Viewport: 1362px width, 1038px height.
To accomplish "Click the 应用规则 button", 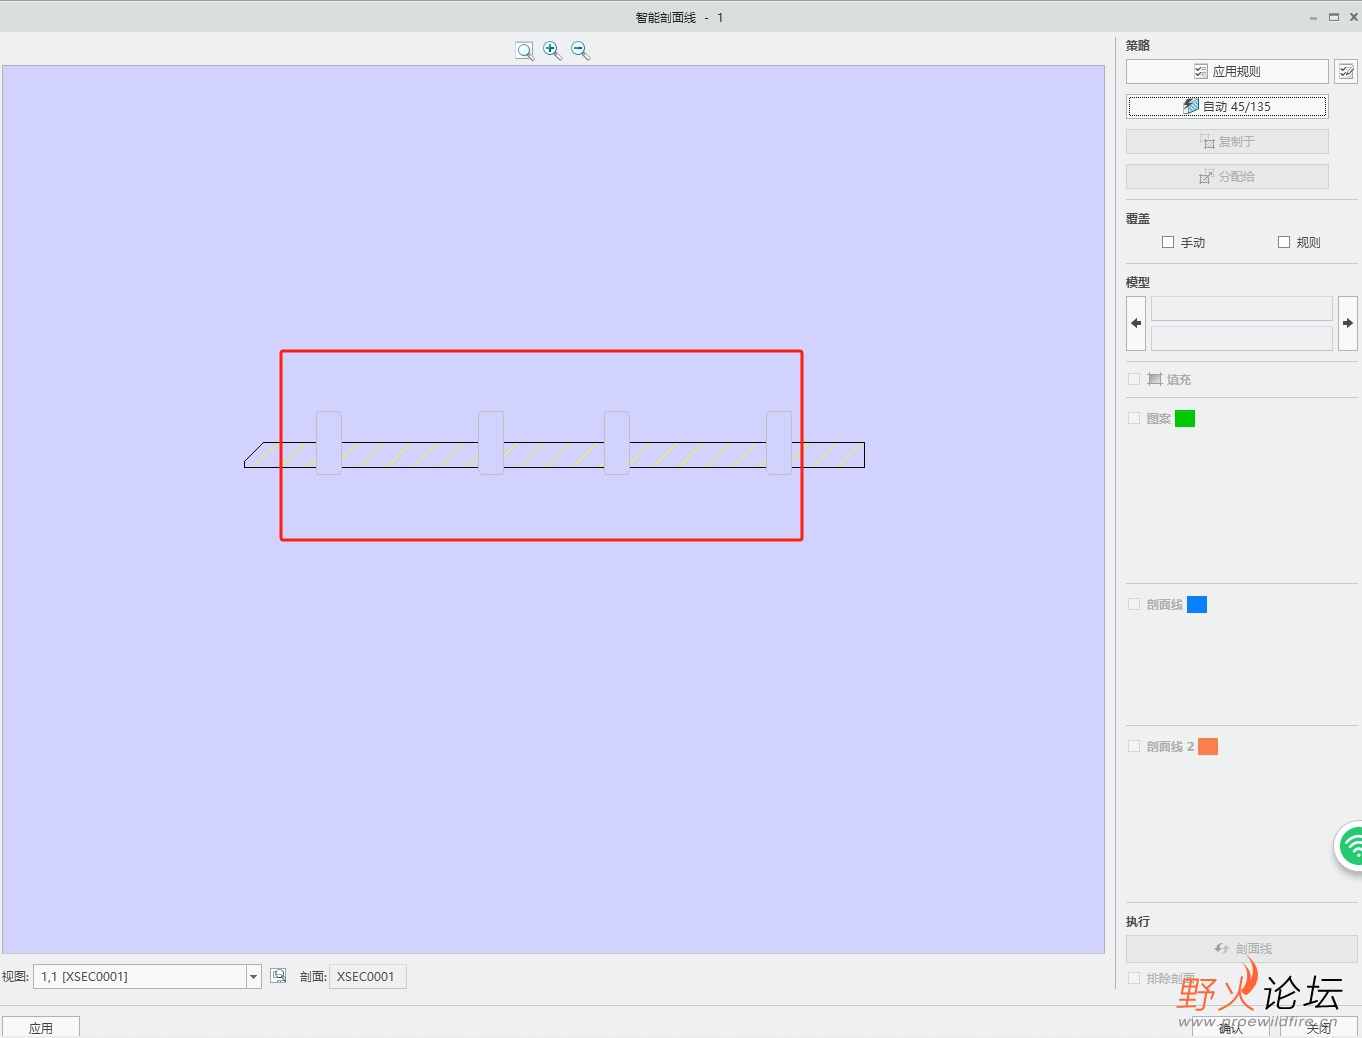I will click(x=1227, y=72).
